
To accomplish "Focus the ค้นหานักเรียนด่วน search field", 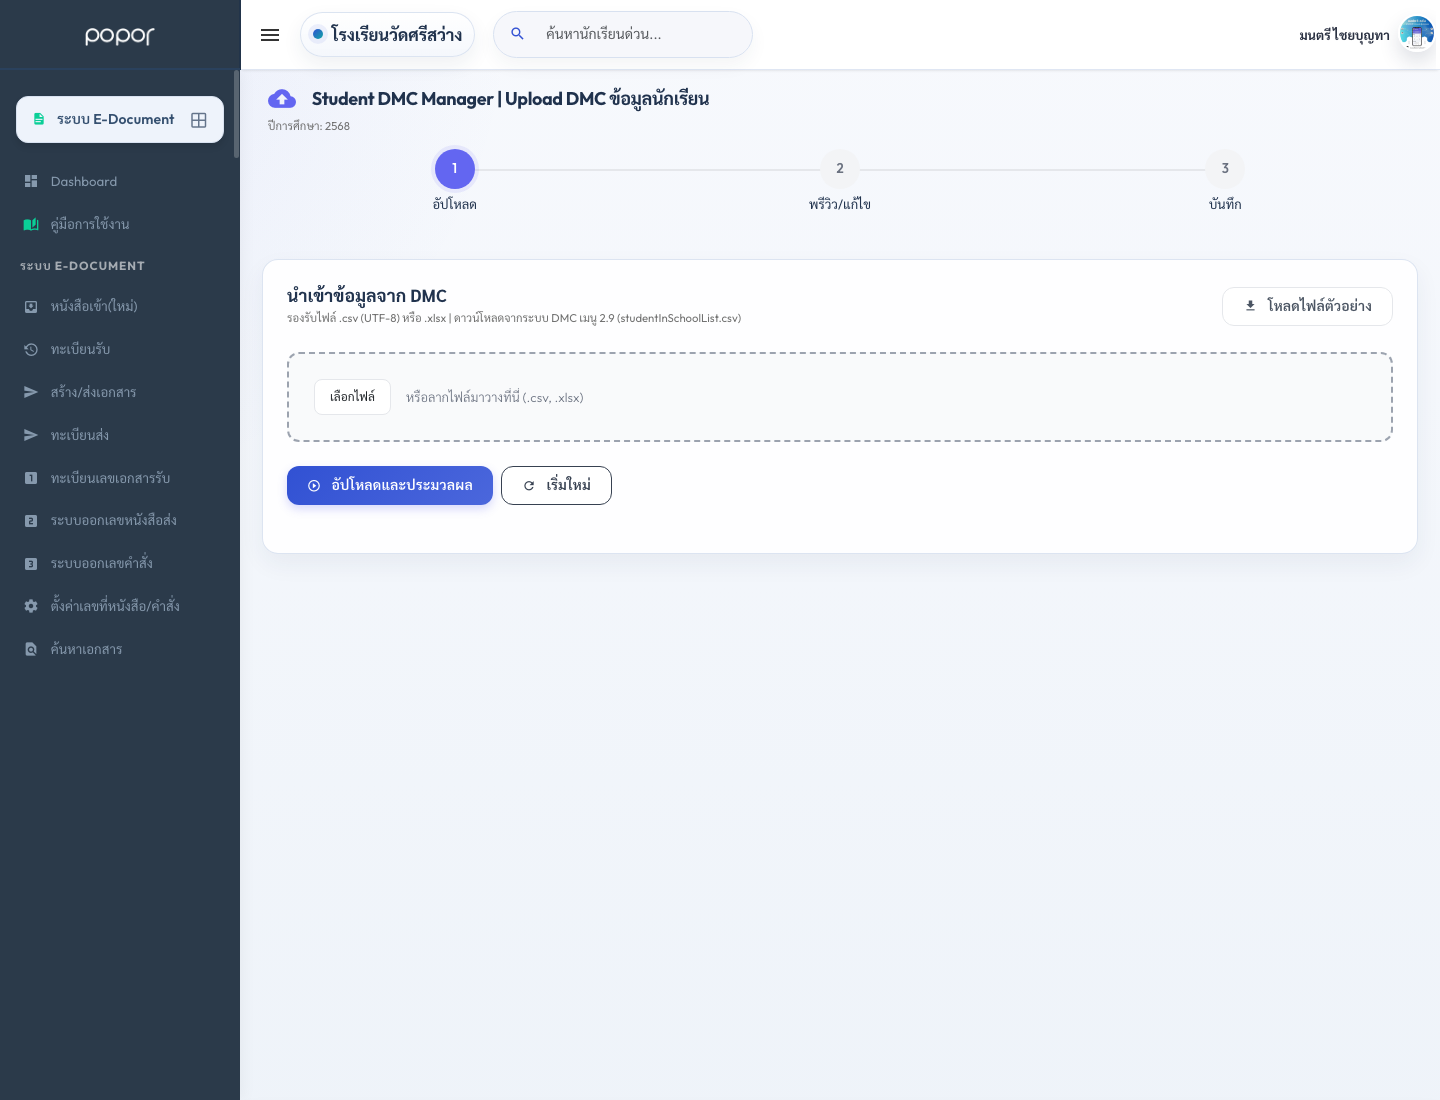I will 623,35.
